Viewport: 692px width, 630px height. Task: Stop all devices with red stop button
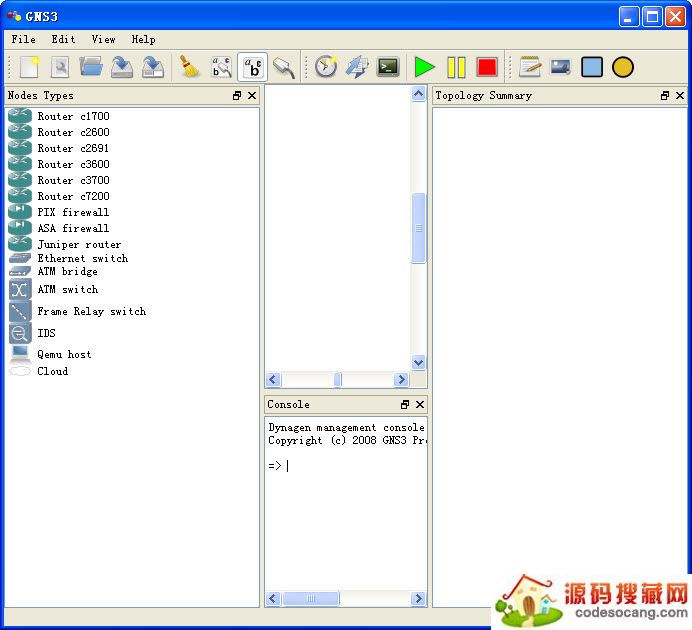[487, 67]
